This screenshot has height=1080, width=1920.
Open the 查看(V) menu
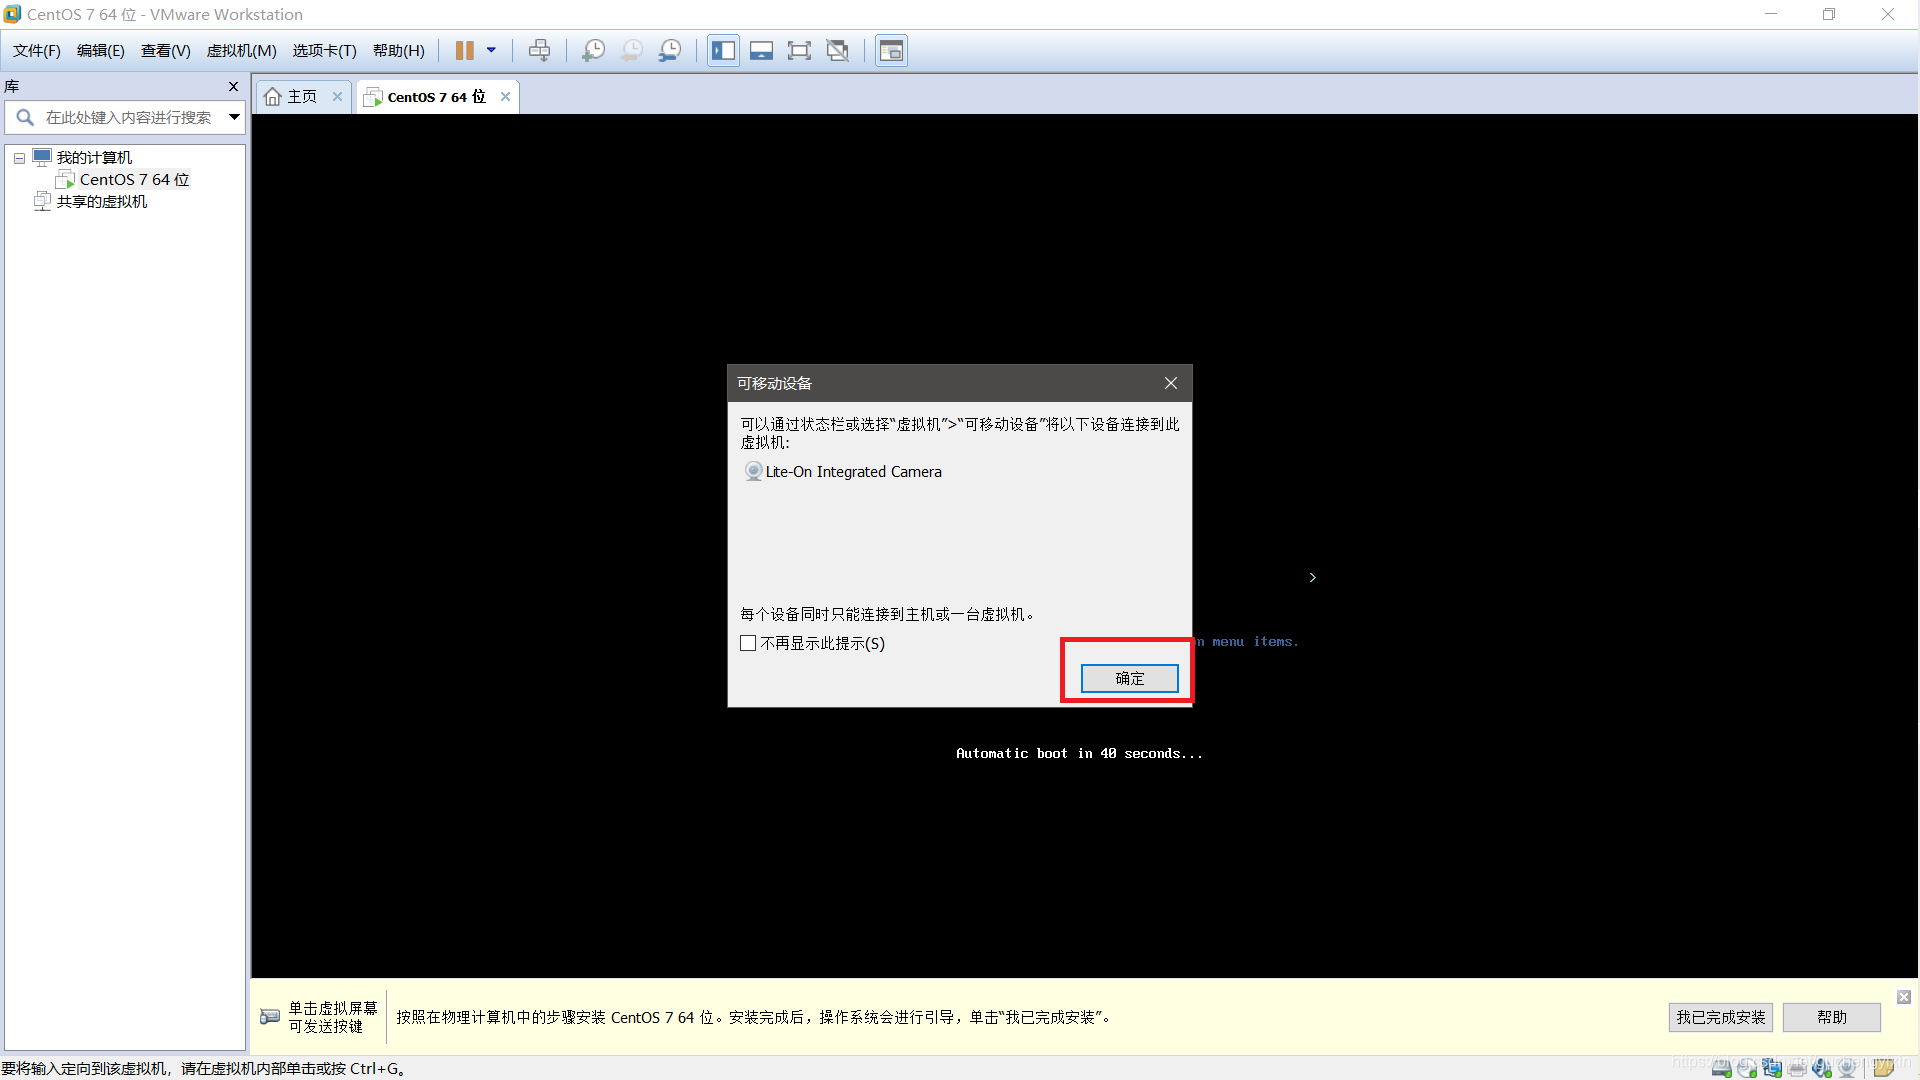(x=165, y=51)
